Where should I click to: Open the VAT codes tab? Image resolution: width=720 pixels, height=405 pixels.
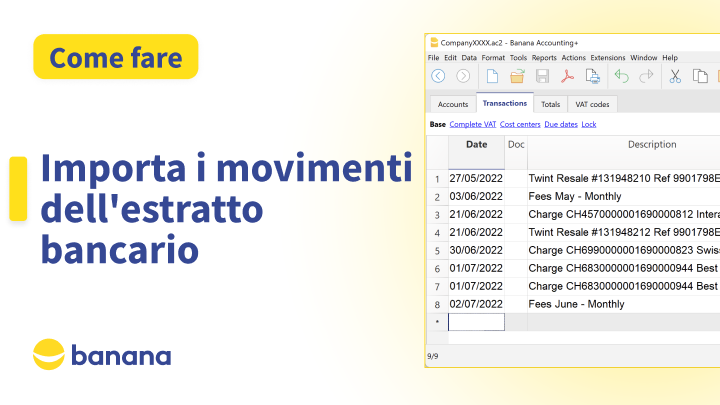592,104
